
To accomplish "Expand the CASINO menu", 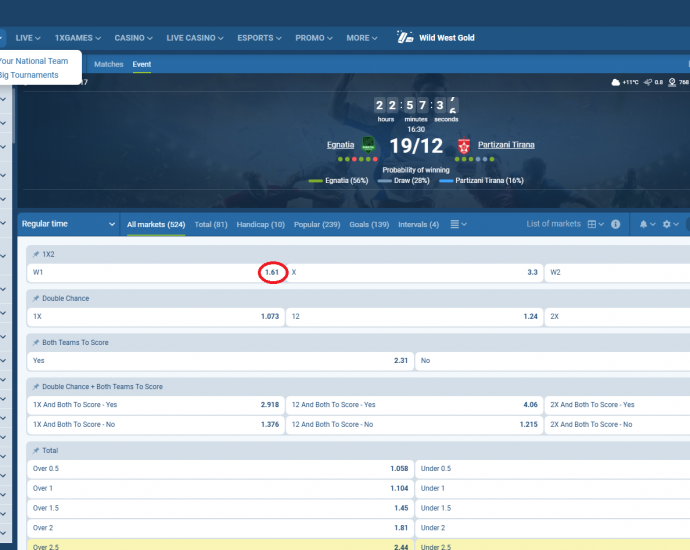I will 134,38.
